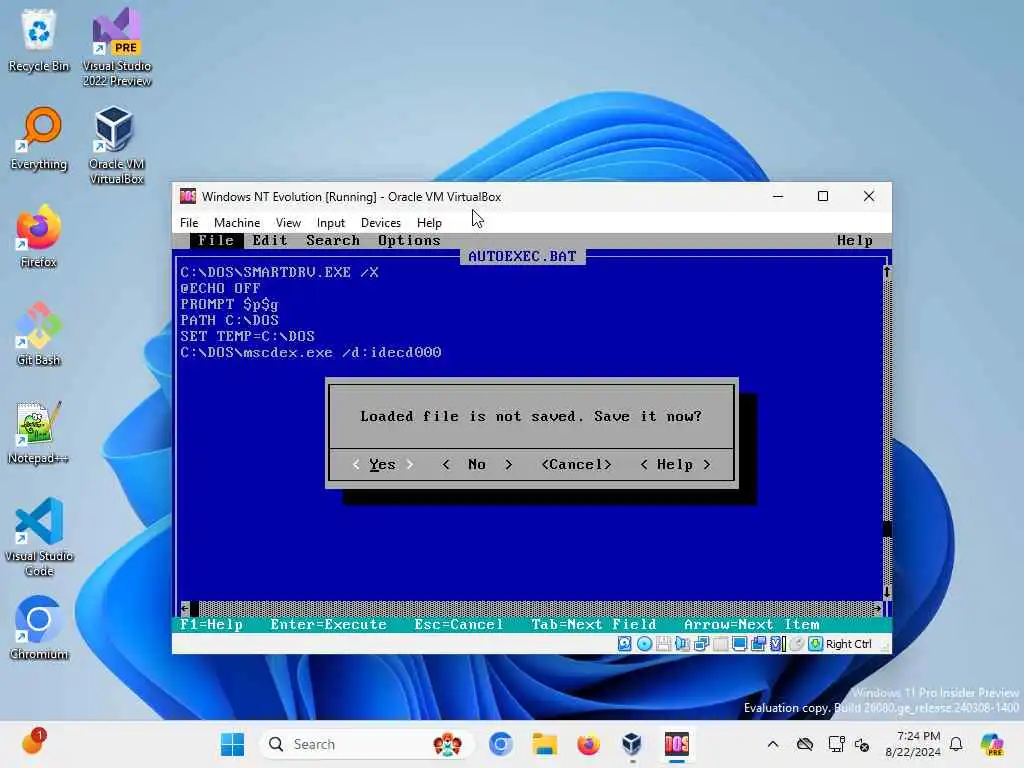The width and height of the screenshot is (1024, 768).
Task: Click the line 'SET TEMP=C:\DOS'
Action: tap(248, 336)
